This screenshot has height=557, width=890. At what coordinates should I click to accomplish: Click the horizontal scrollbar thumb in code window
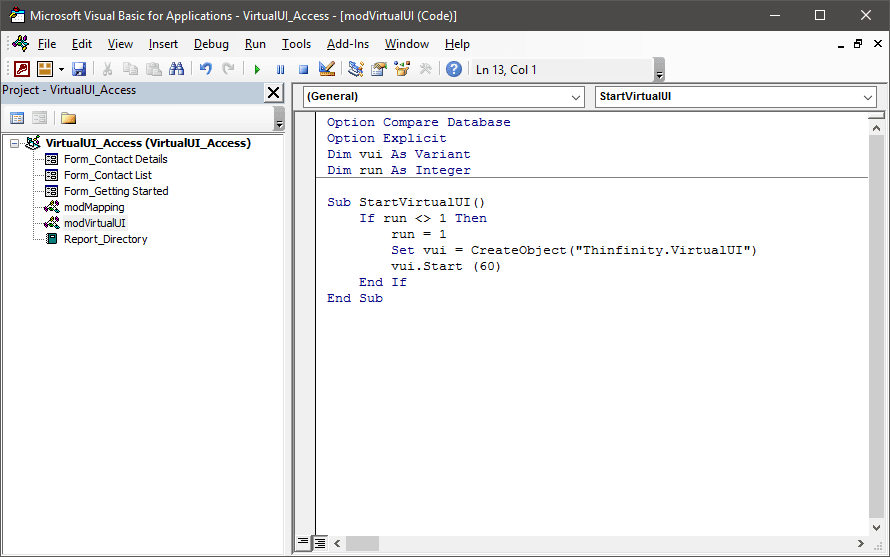tap(362, 543)
